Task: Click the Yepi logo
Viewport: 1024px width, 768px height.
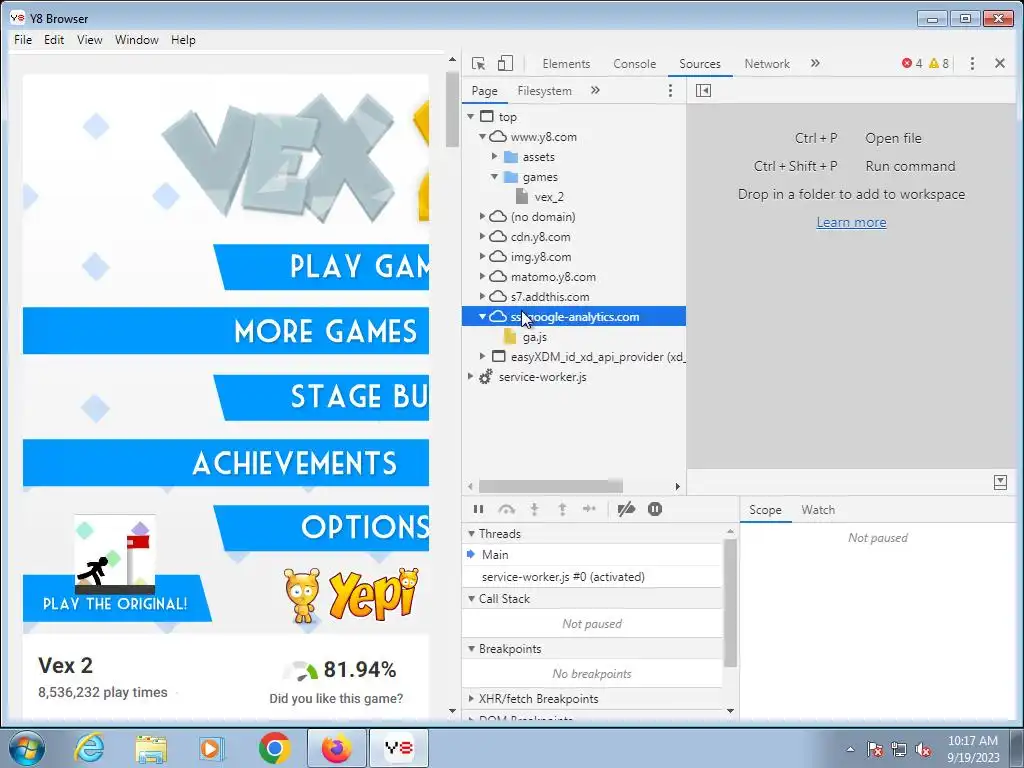Action: [x=352, y=594]
